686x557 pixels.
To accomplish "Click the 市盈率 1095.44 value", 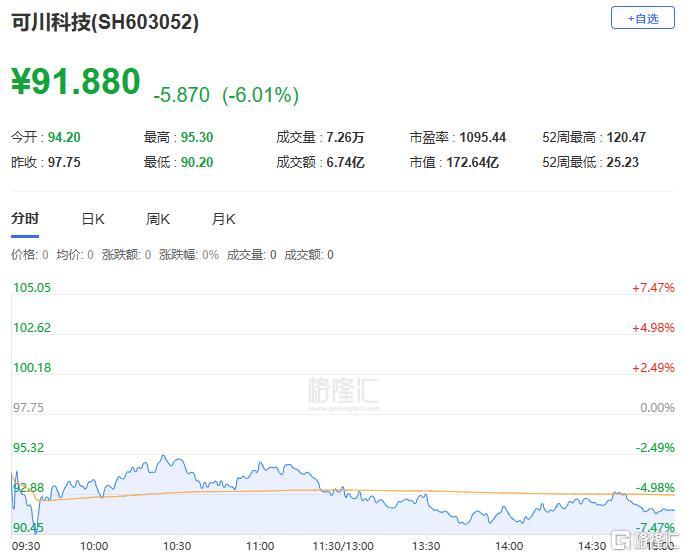I will (483, 137).
